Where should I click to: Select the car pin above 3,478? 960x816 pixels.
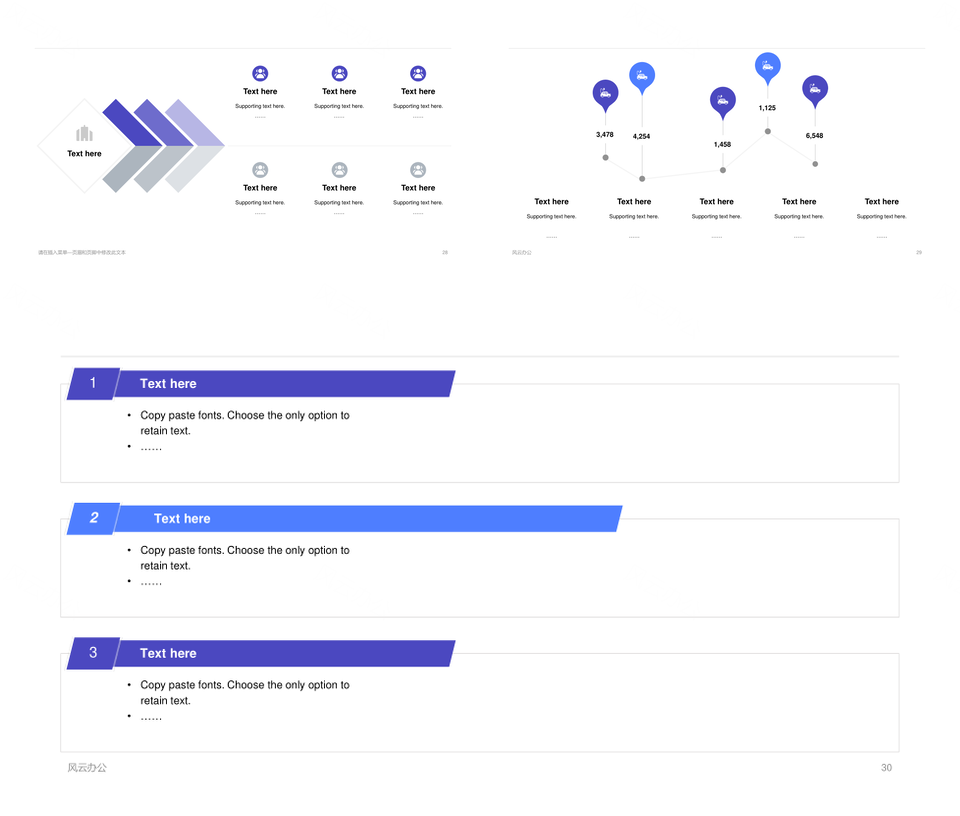(x=605, y=93)
